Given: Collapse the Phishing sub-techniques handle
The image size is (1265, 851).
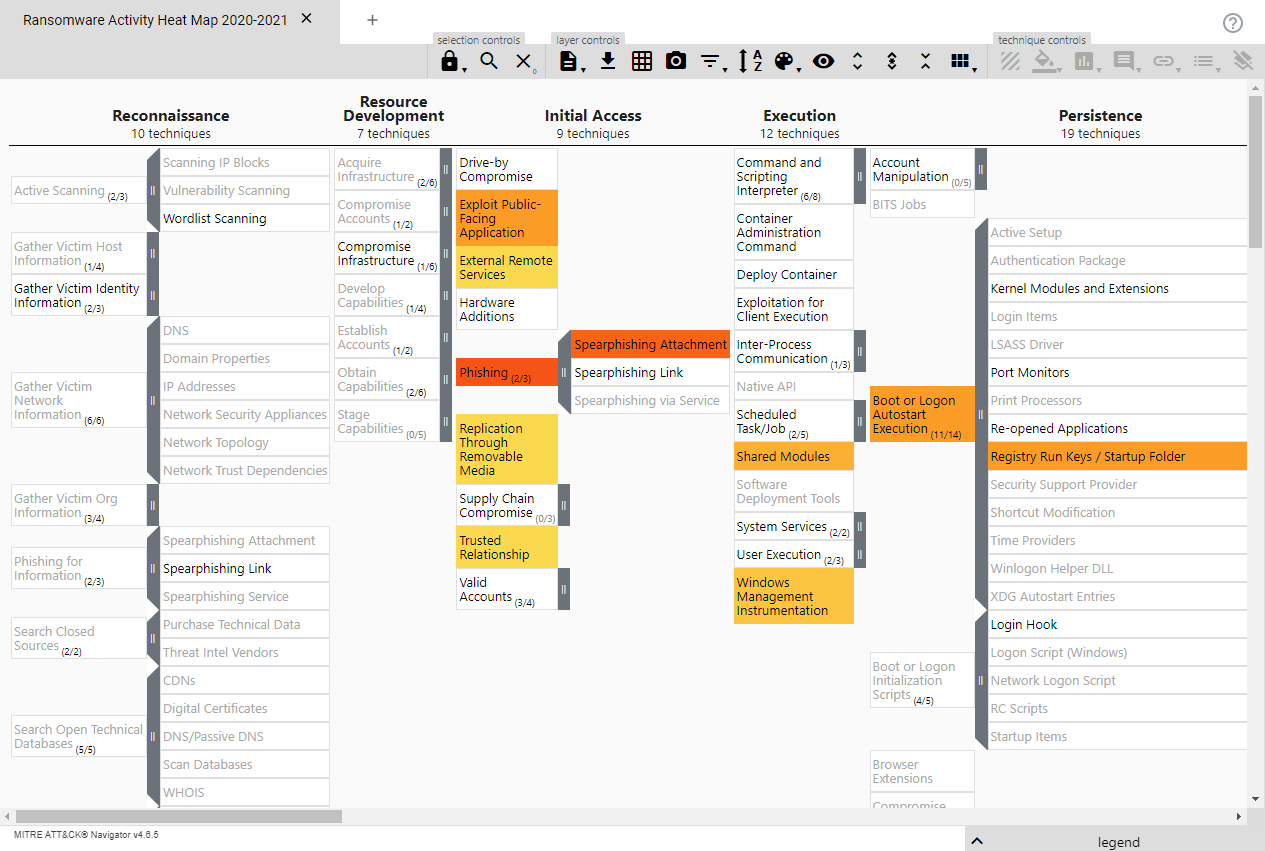Looking at the screenshot, I should click(563, 372).
